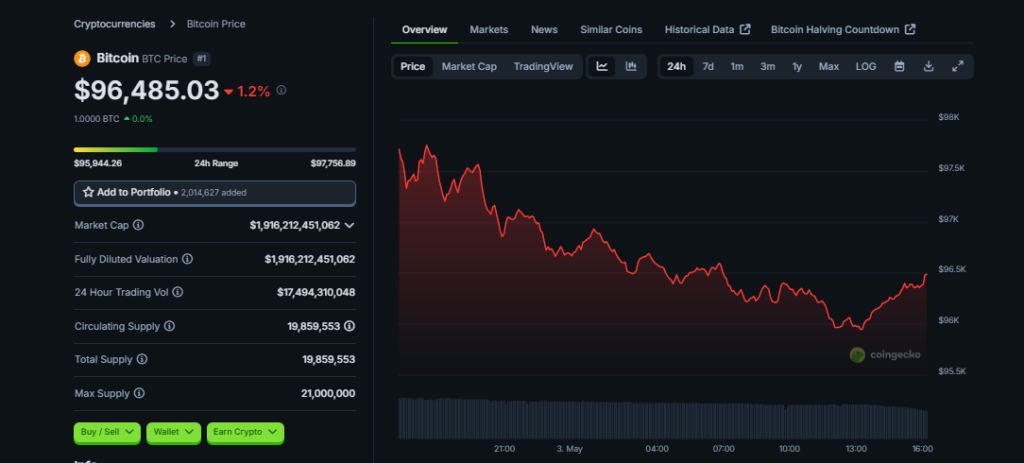
Task: Click the 24h Range progress bar
Action: click(x=215, y=150)
